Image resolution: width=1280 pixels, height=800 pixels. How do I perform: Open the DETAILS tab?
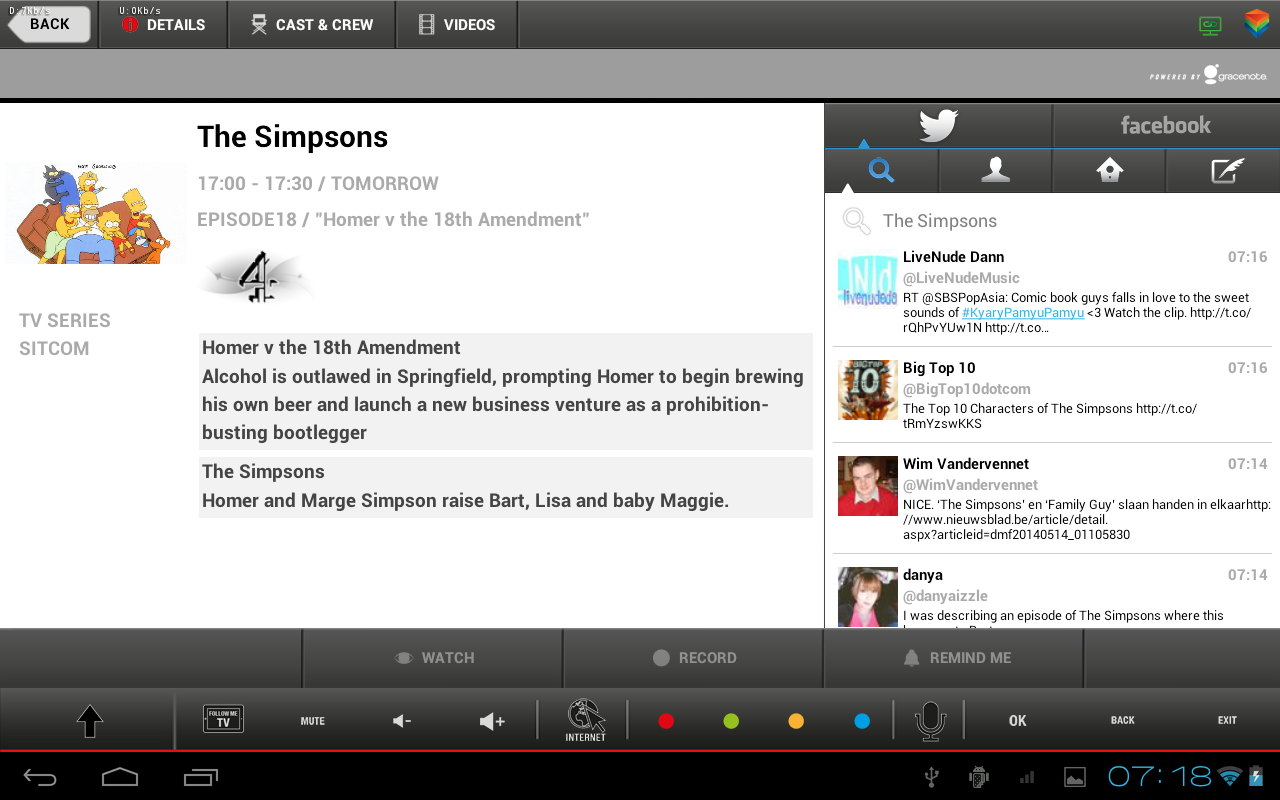tap(164, 25)
